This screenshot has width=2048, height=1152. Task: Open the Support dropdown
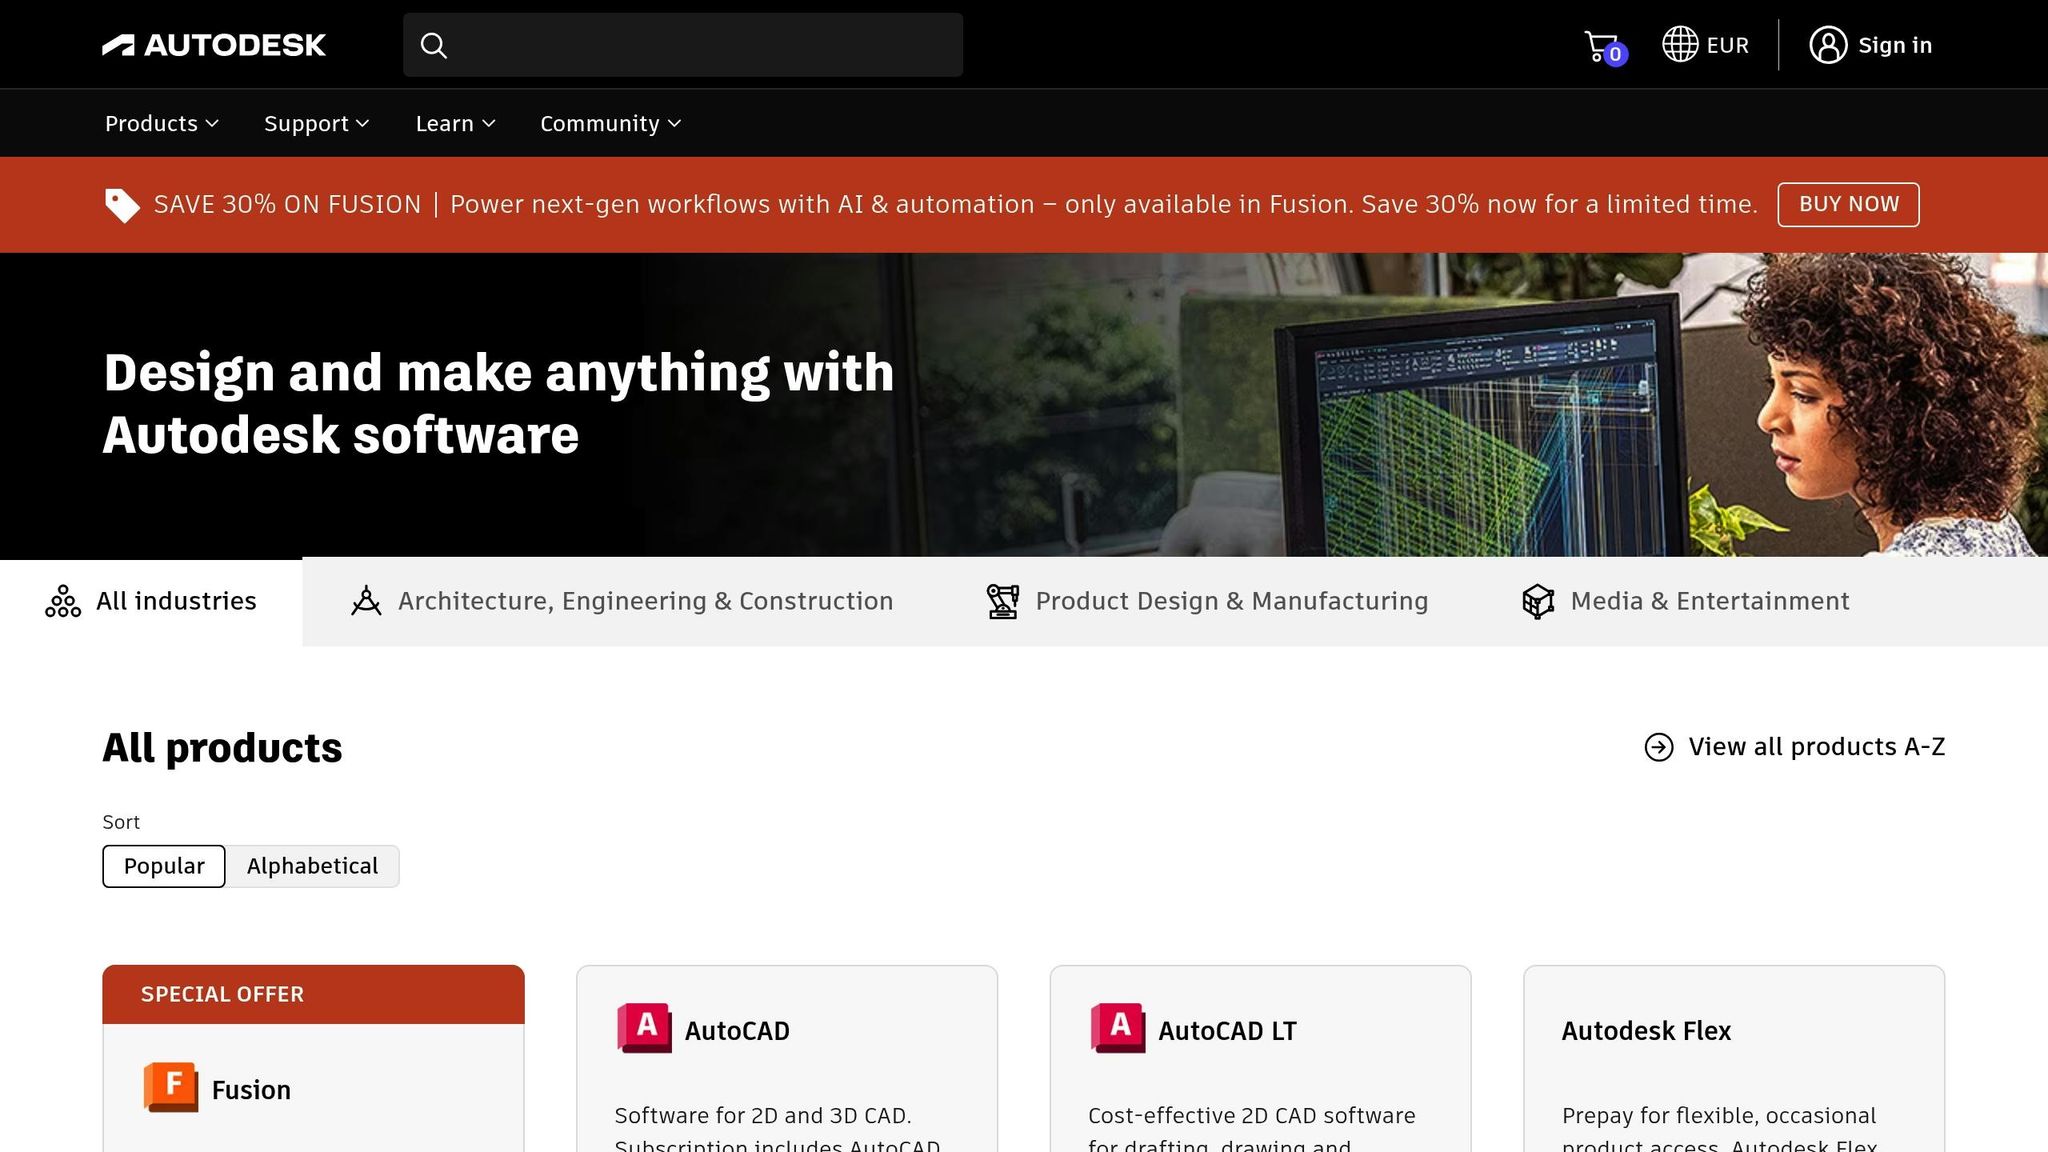click(x=316, y=123)
